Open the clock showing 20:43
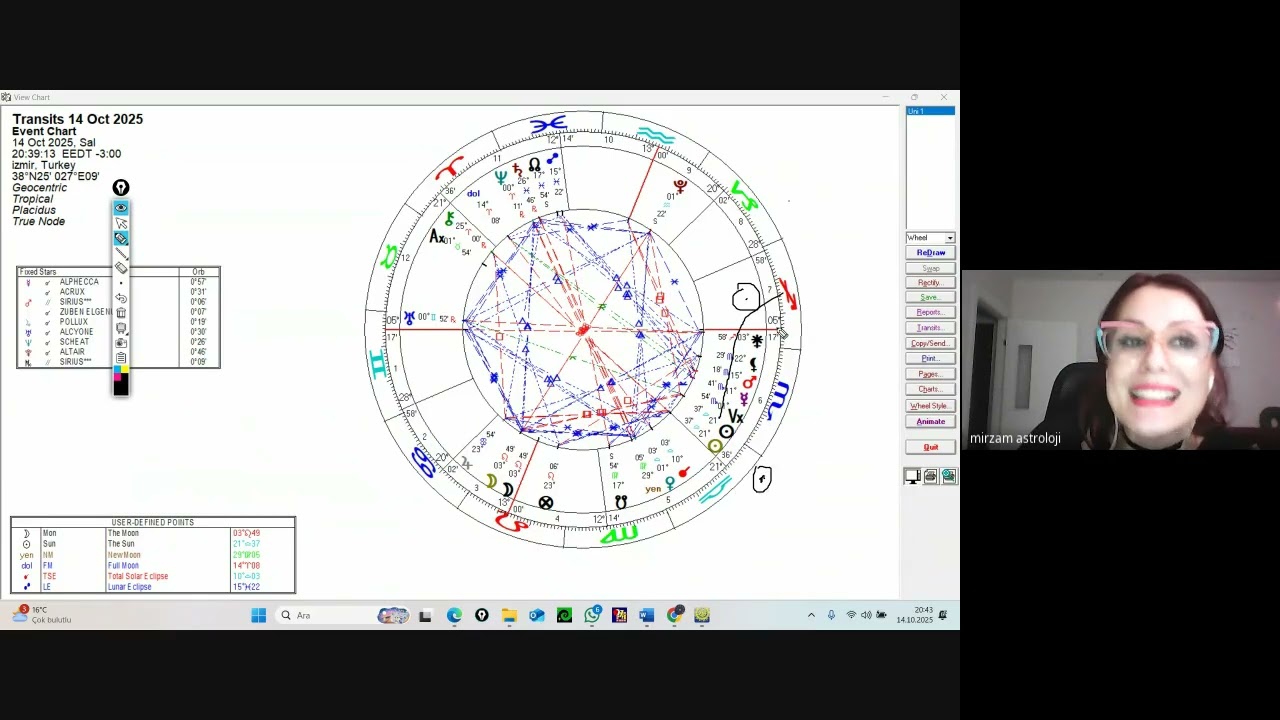Viewport: 1280px width, 720px height. [914, 615]
